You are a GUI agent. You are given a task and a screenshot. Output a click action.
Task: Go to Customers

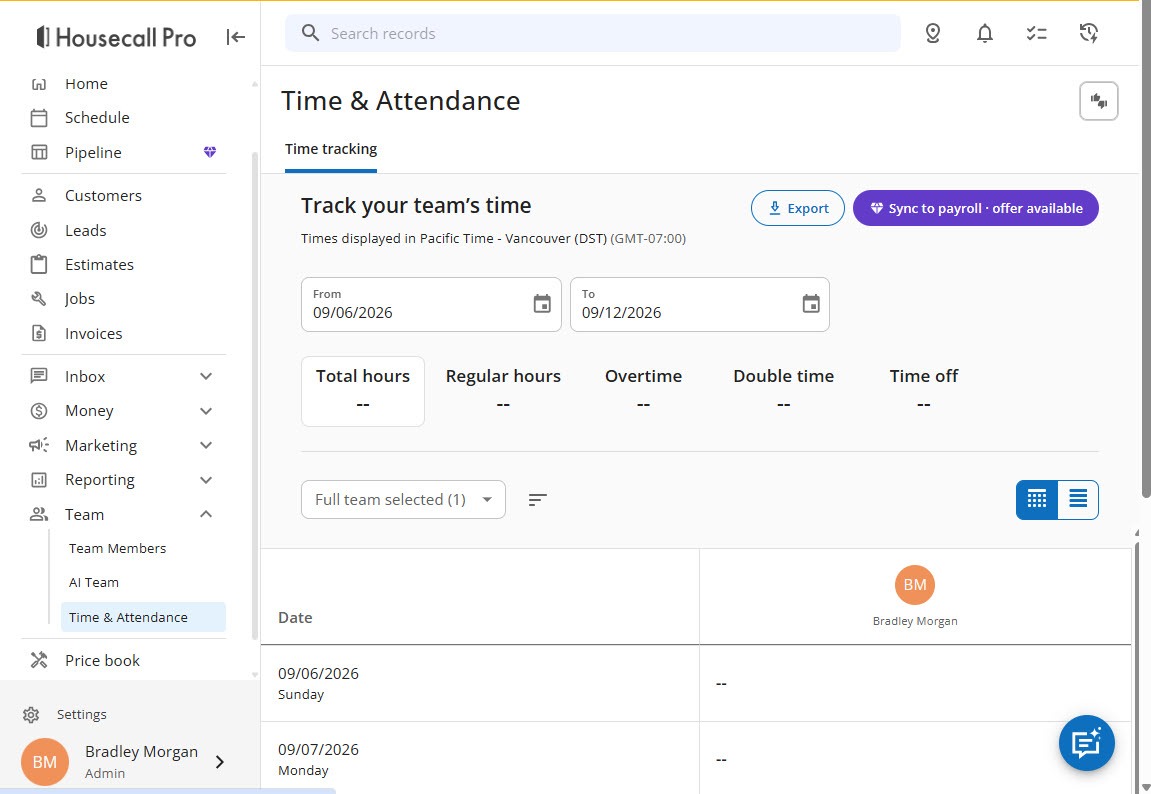point(104,196)
